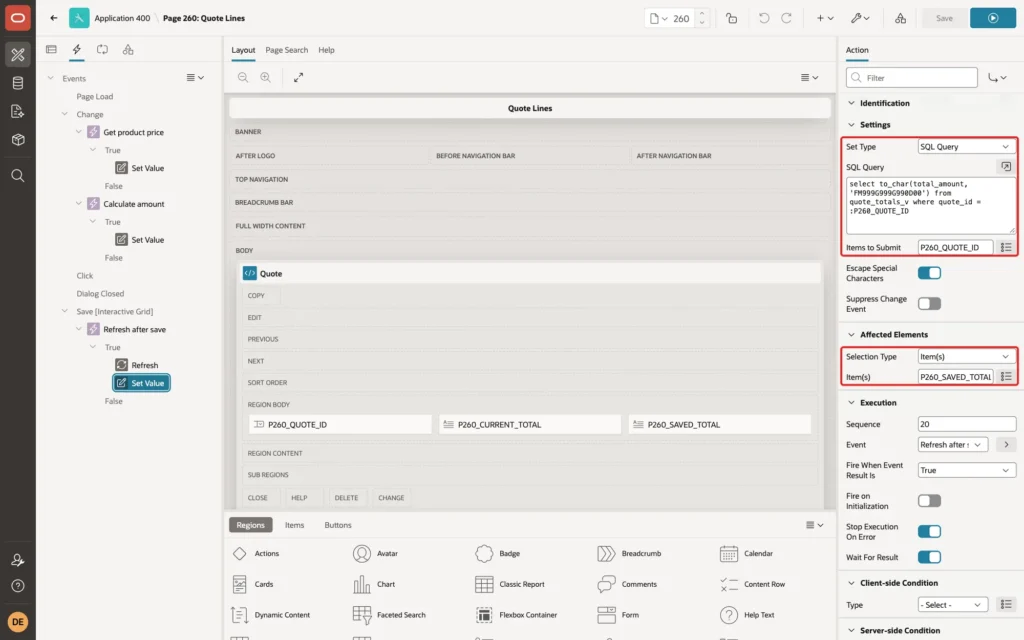Screen dimensions: 1024x640
Task: Toggle Stop Execution On Error switch
Action: pyautogui.click(x=929, y=532)
